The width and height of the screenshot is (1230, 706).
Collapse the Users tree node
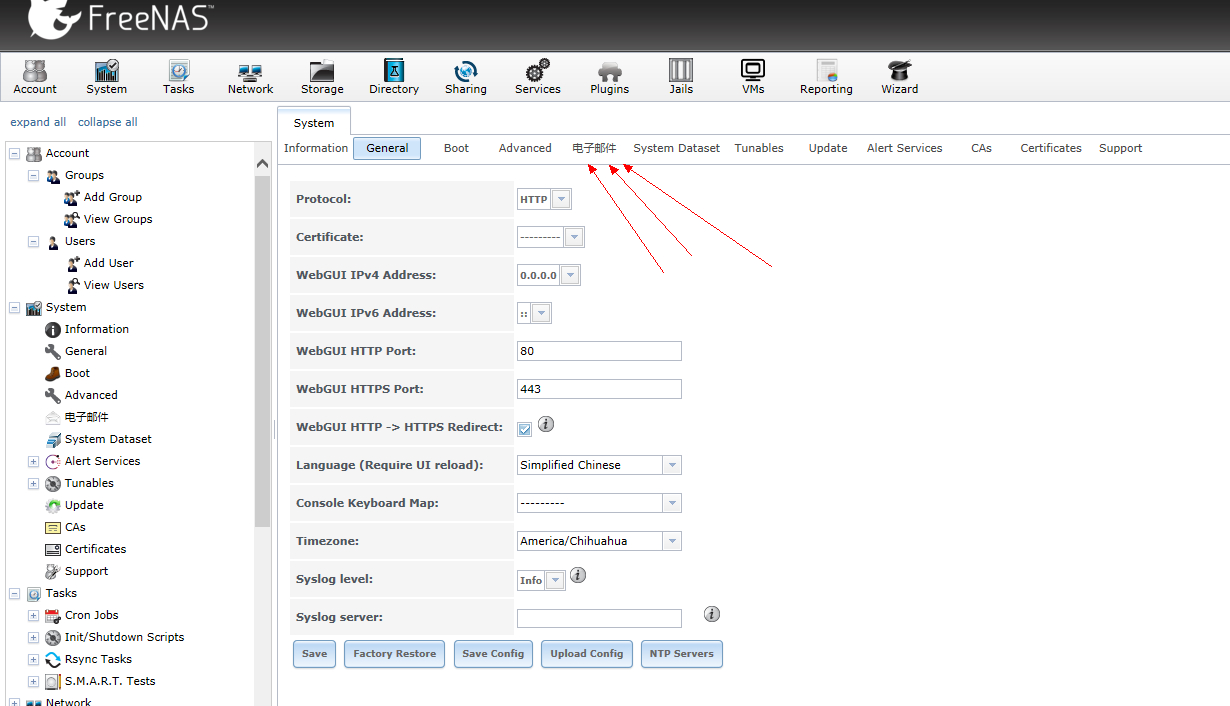coord(33,241)
